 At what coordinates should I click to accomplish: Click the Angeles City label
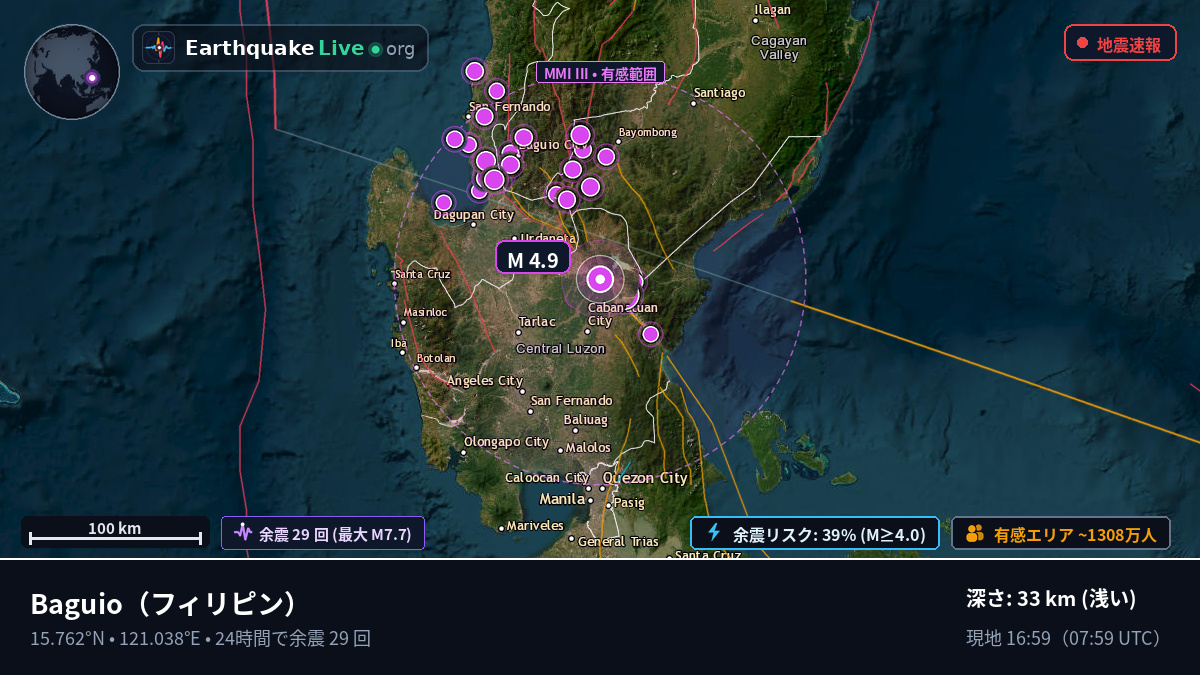[x=485, y=381]
